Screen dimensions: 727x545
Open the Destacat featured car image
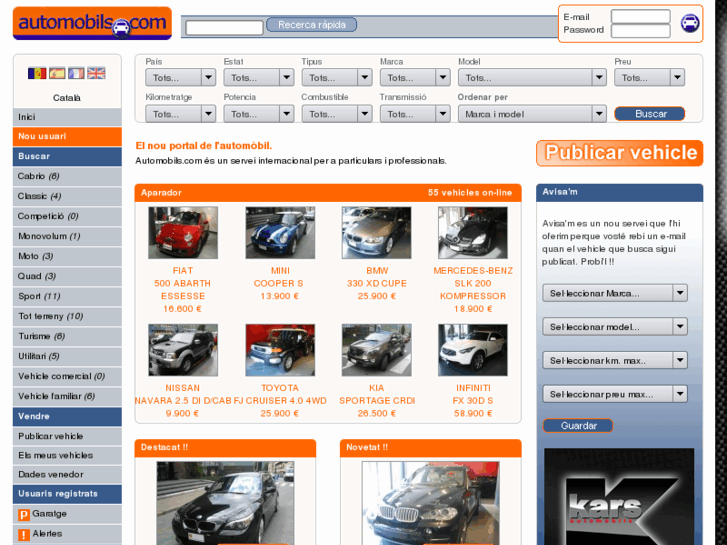point(225,503)
